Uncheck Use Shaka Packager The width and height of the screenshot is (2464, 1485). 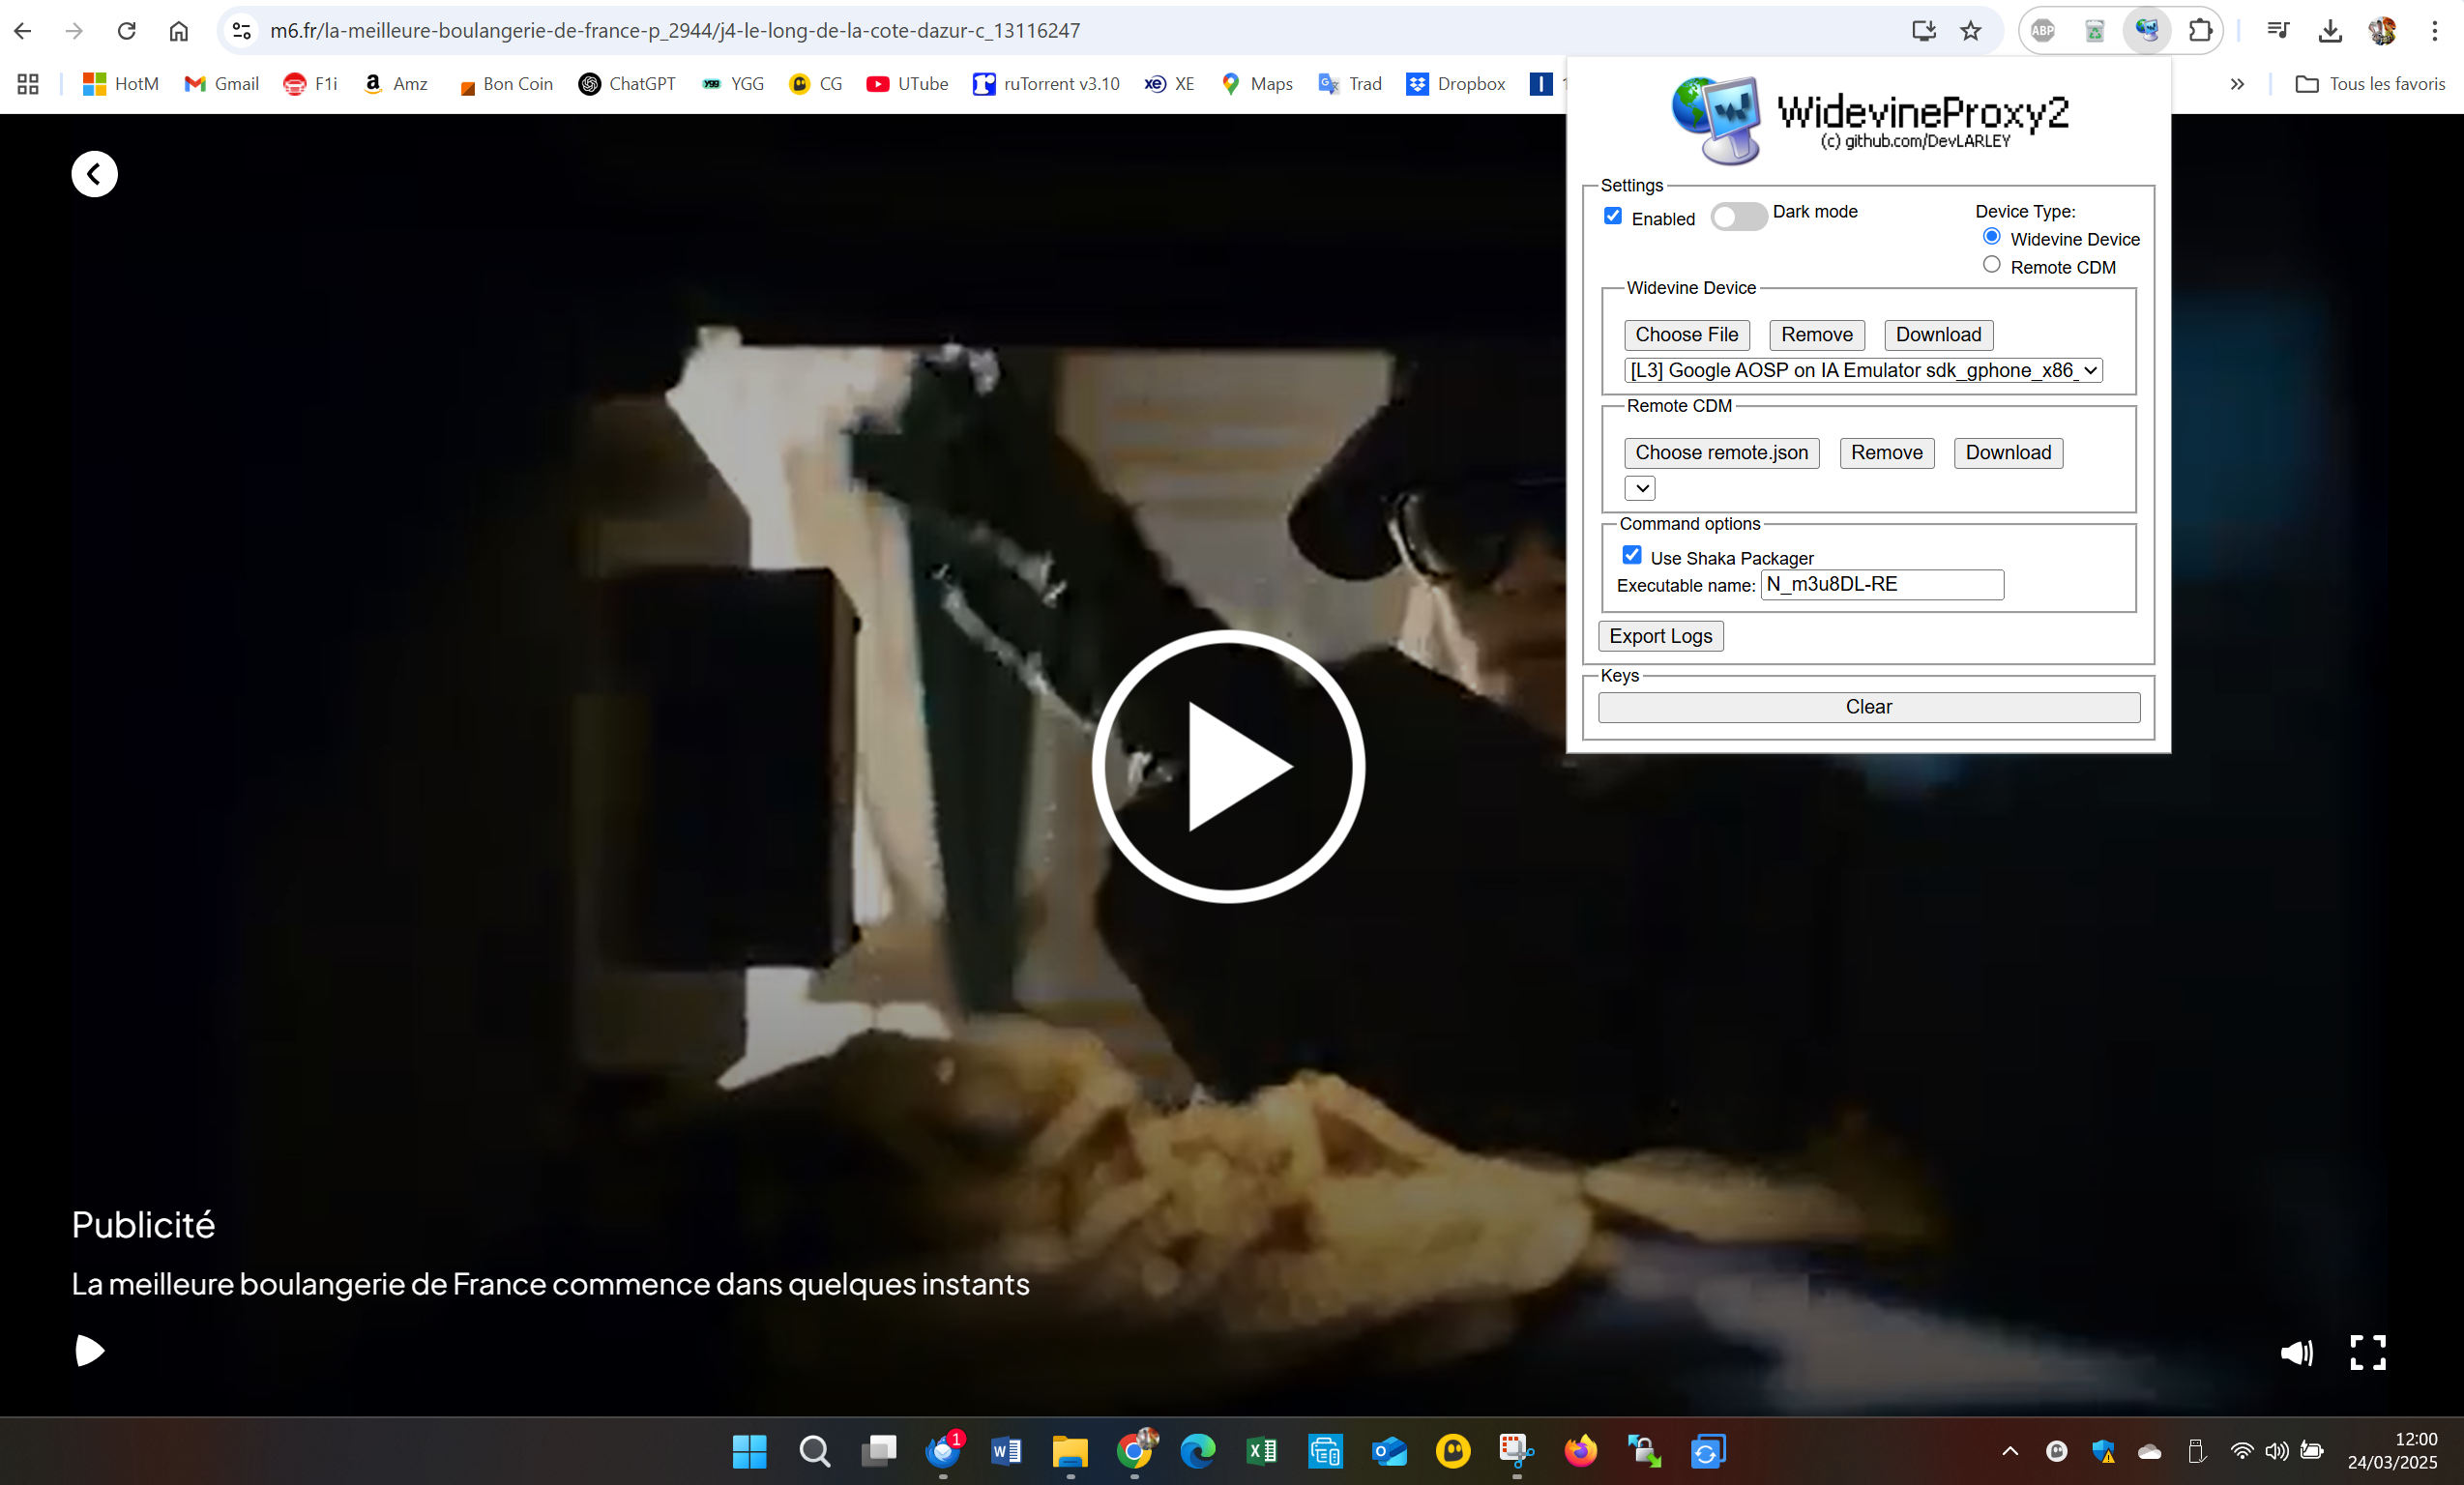[1632, 555]
